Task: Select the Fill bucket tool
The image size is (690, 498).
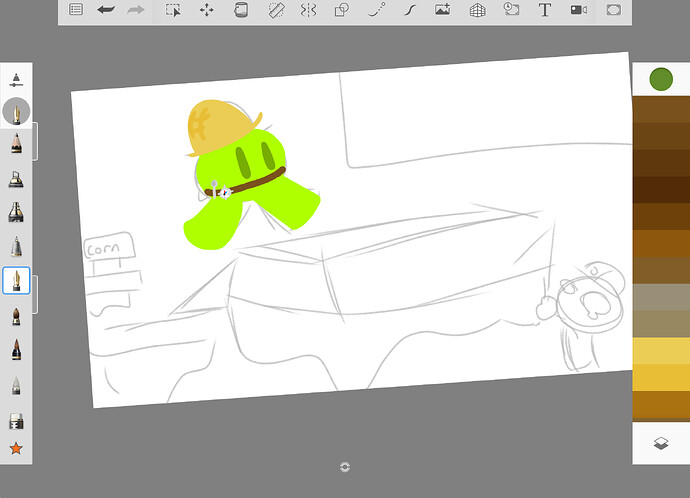Action: tap(240, 10)
